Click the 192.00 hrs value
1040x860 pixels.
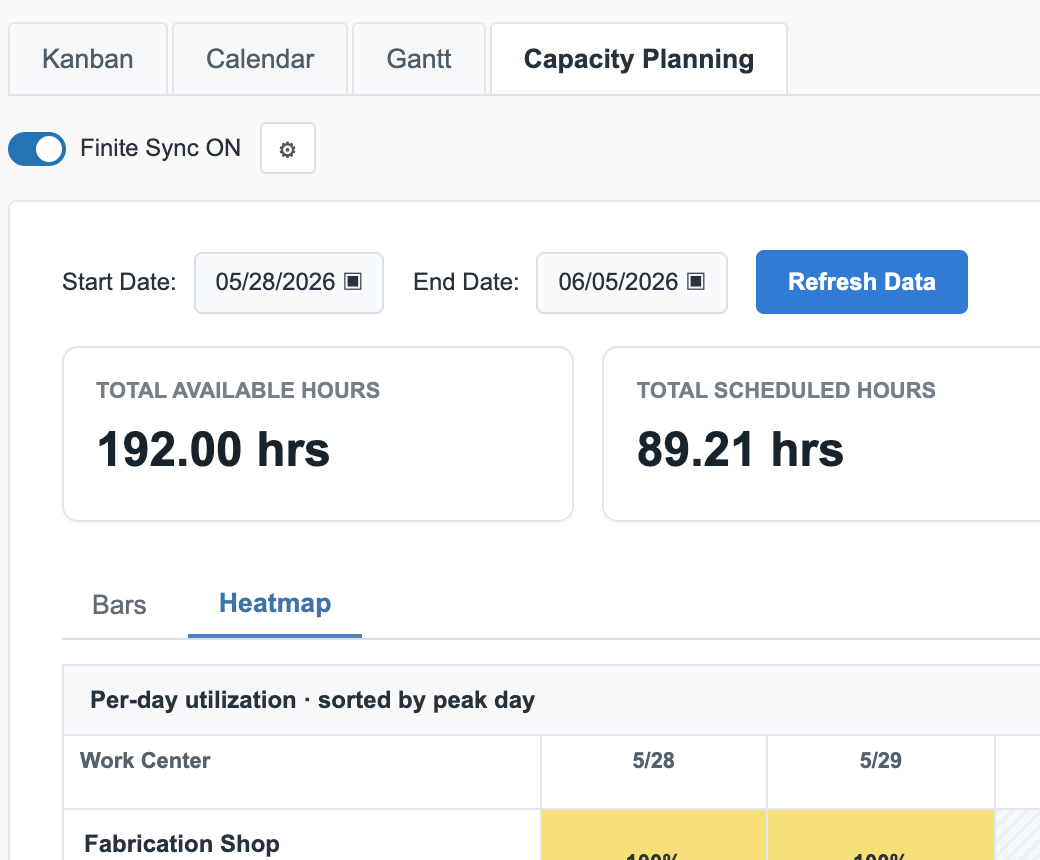pos(213,450)
